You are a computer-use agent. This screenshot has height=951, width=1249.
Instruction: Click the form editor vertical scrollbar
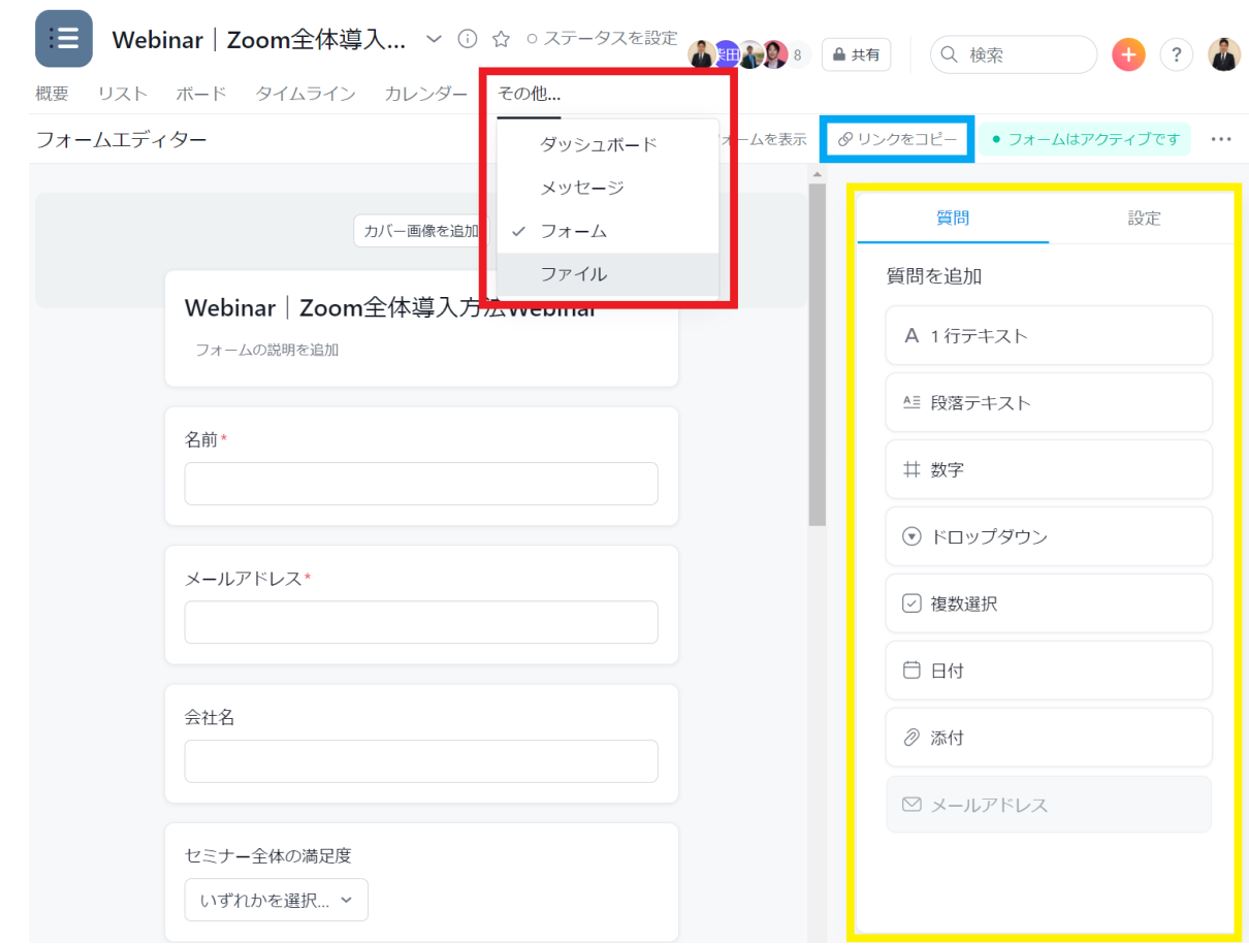[818, 355]
